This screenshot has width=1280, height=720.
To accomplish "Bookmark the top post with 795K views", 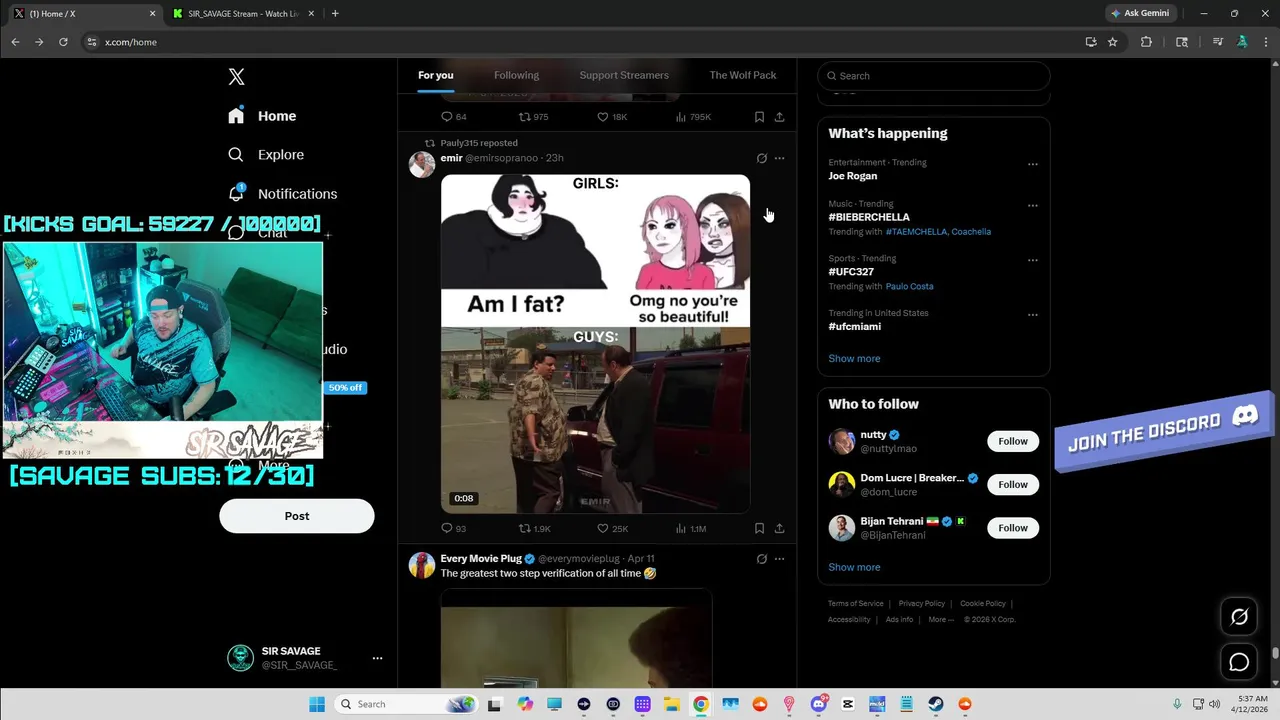I will tap(759, 117).
